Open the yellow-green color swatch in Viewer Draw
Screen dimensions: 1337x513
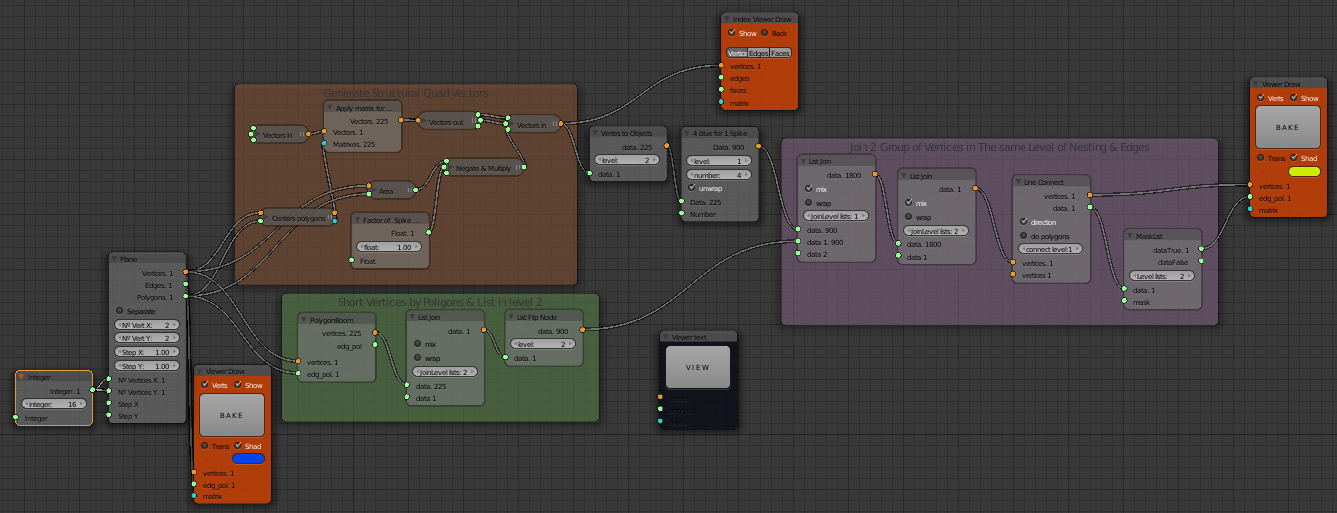[1303, 172]
